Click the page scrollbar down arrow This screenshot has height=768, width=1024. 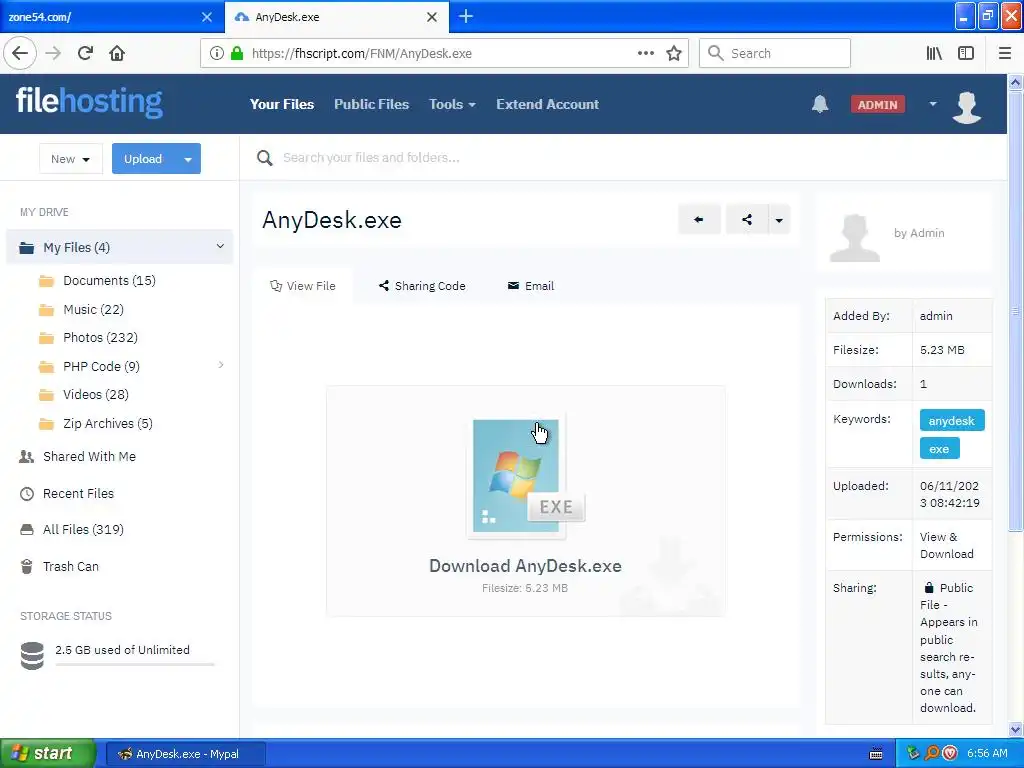click(1015, 728)
